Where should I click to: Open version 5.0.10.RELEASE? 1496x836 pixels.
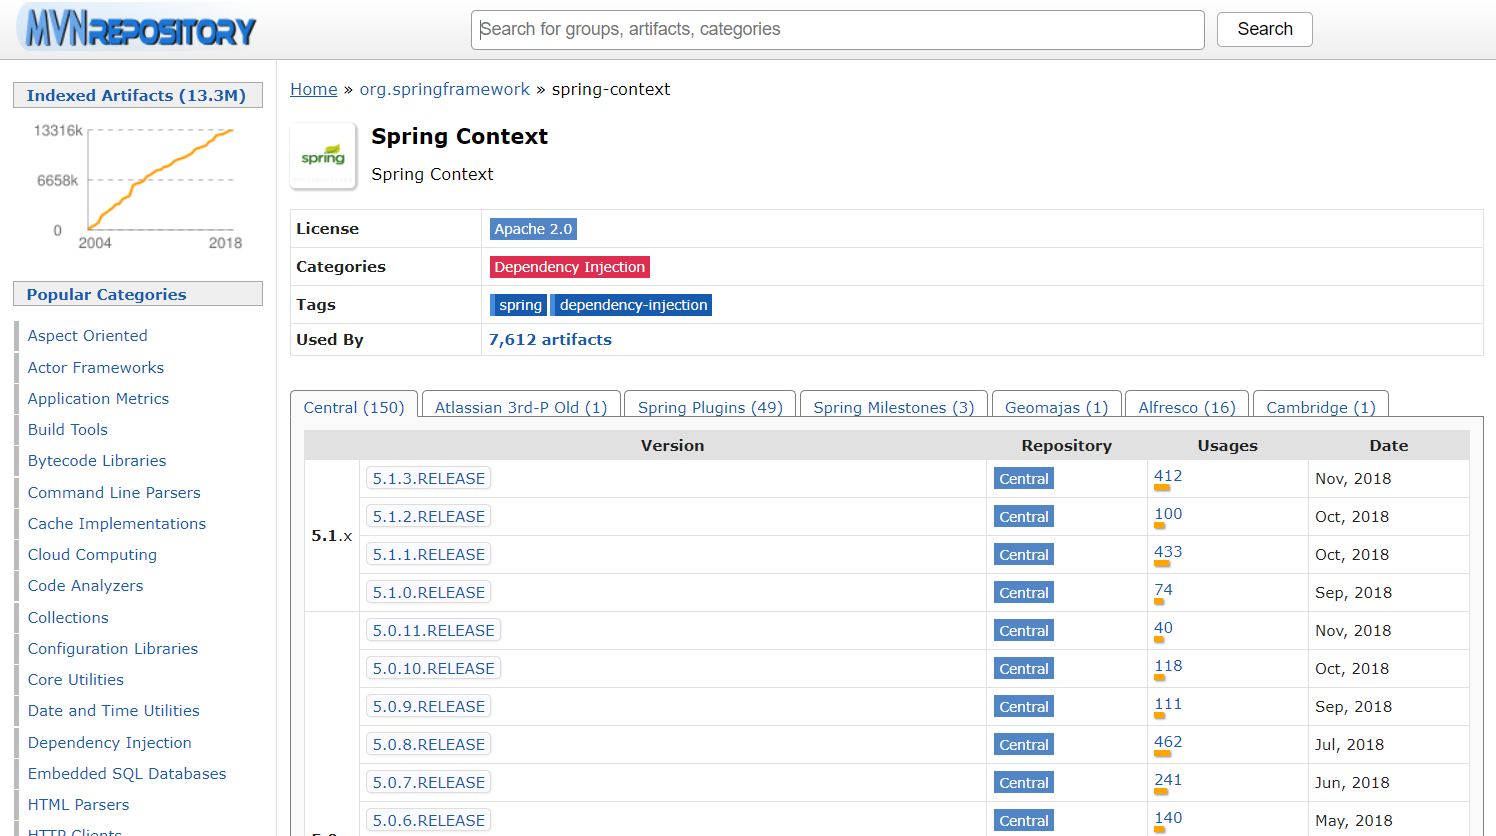[x=433, y=669]
